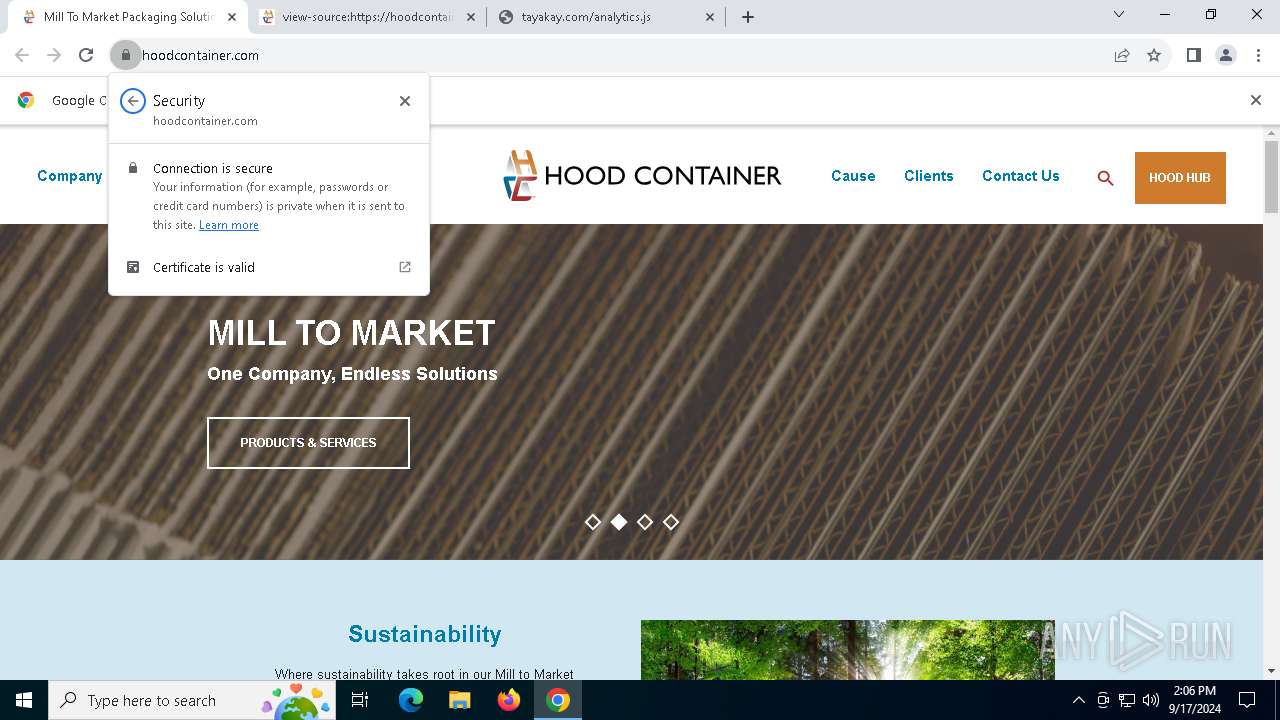The image size is (1280, 720).
Task: Open the tab search dropdown
Action: click(x=1119, y=15)
